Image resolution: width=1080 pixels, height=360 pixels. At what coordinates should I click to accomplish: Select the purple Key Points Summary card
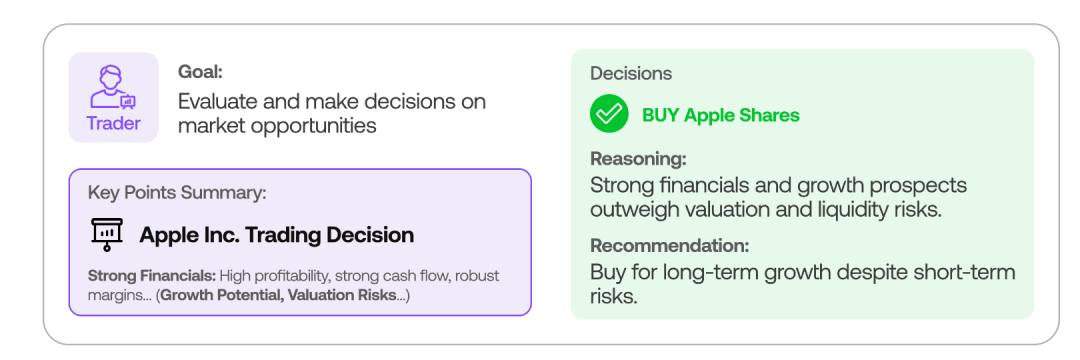point(300,242)
